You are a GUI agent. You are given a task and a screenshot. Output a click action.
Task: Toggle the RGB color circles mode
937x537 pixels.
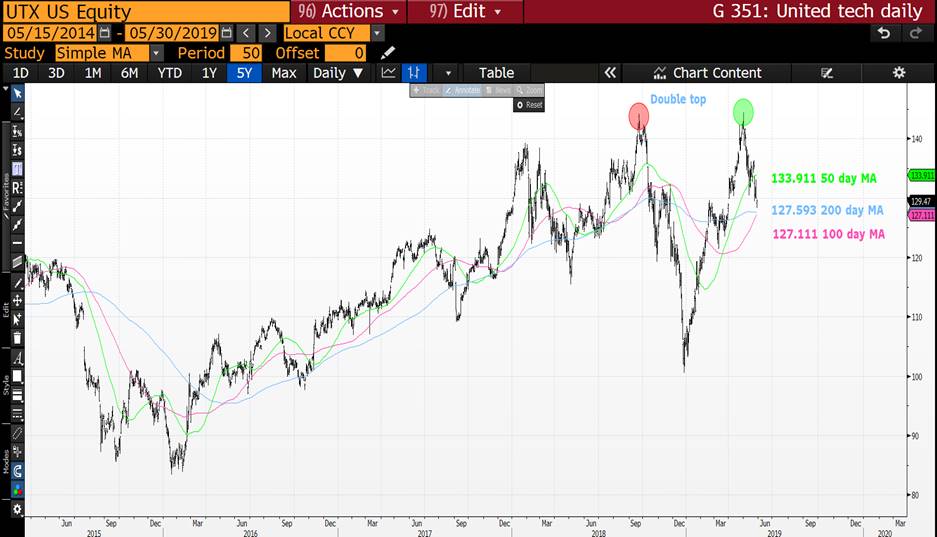[x=17, y=490]
